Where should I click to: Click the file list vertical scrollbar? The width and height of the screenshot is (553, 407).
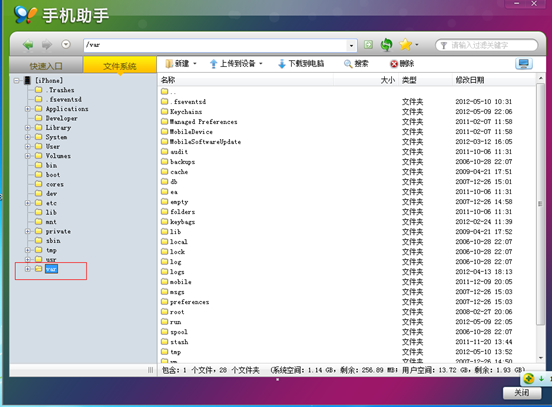click(540, 204)
